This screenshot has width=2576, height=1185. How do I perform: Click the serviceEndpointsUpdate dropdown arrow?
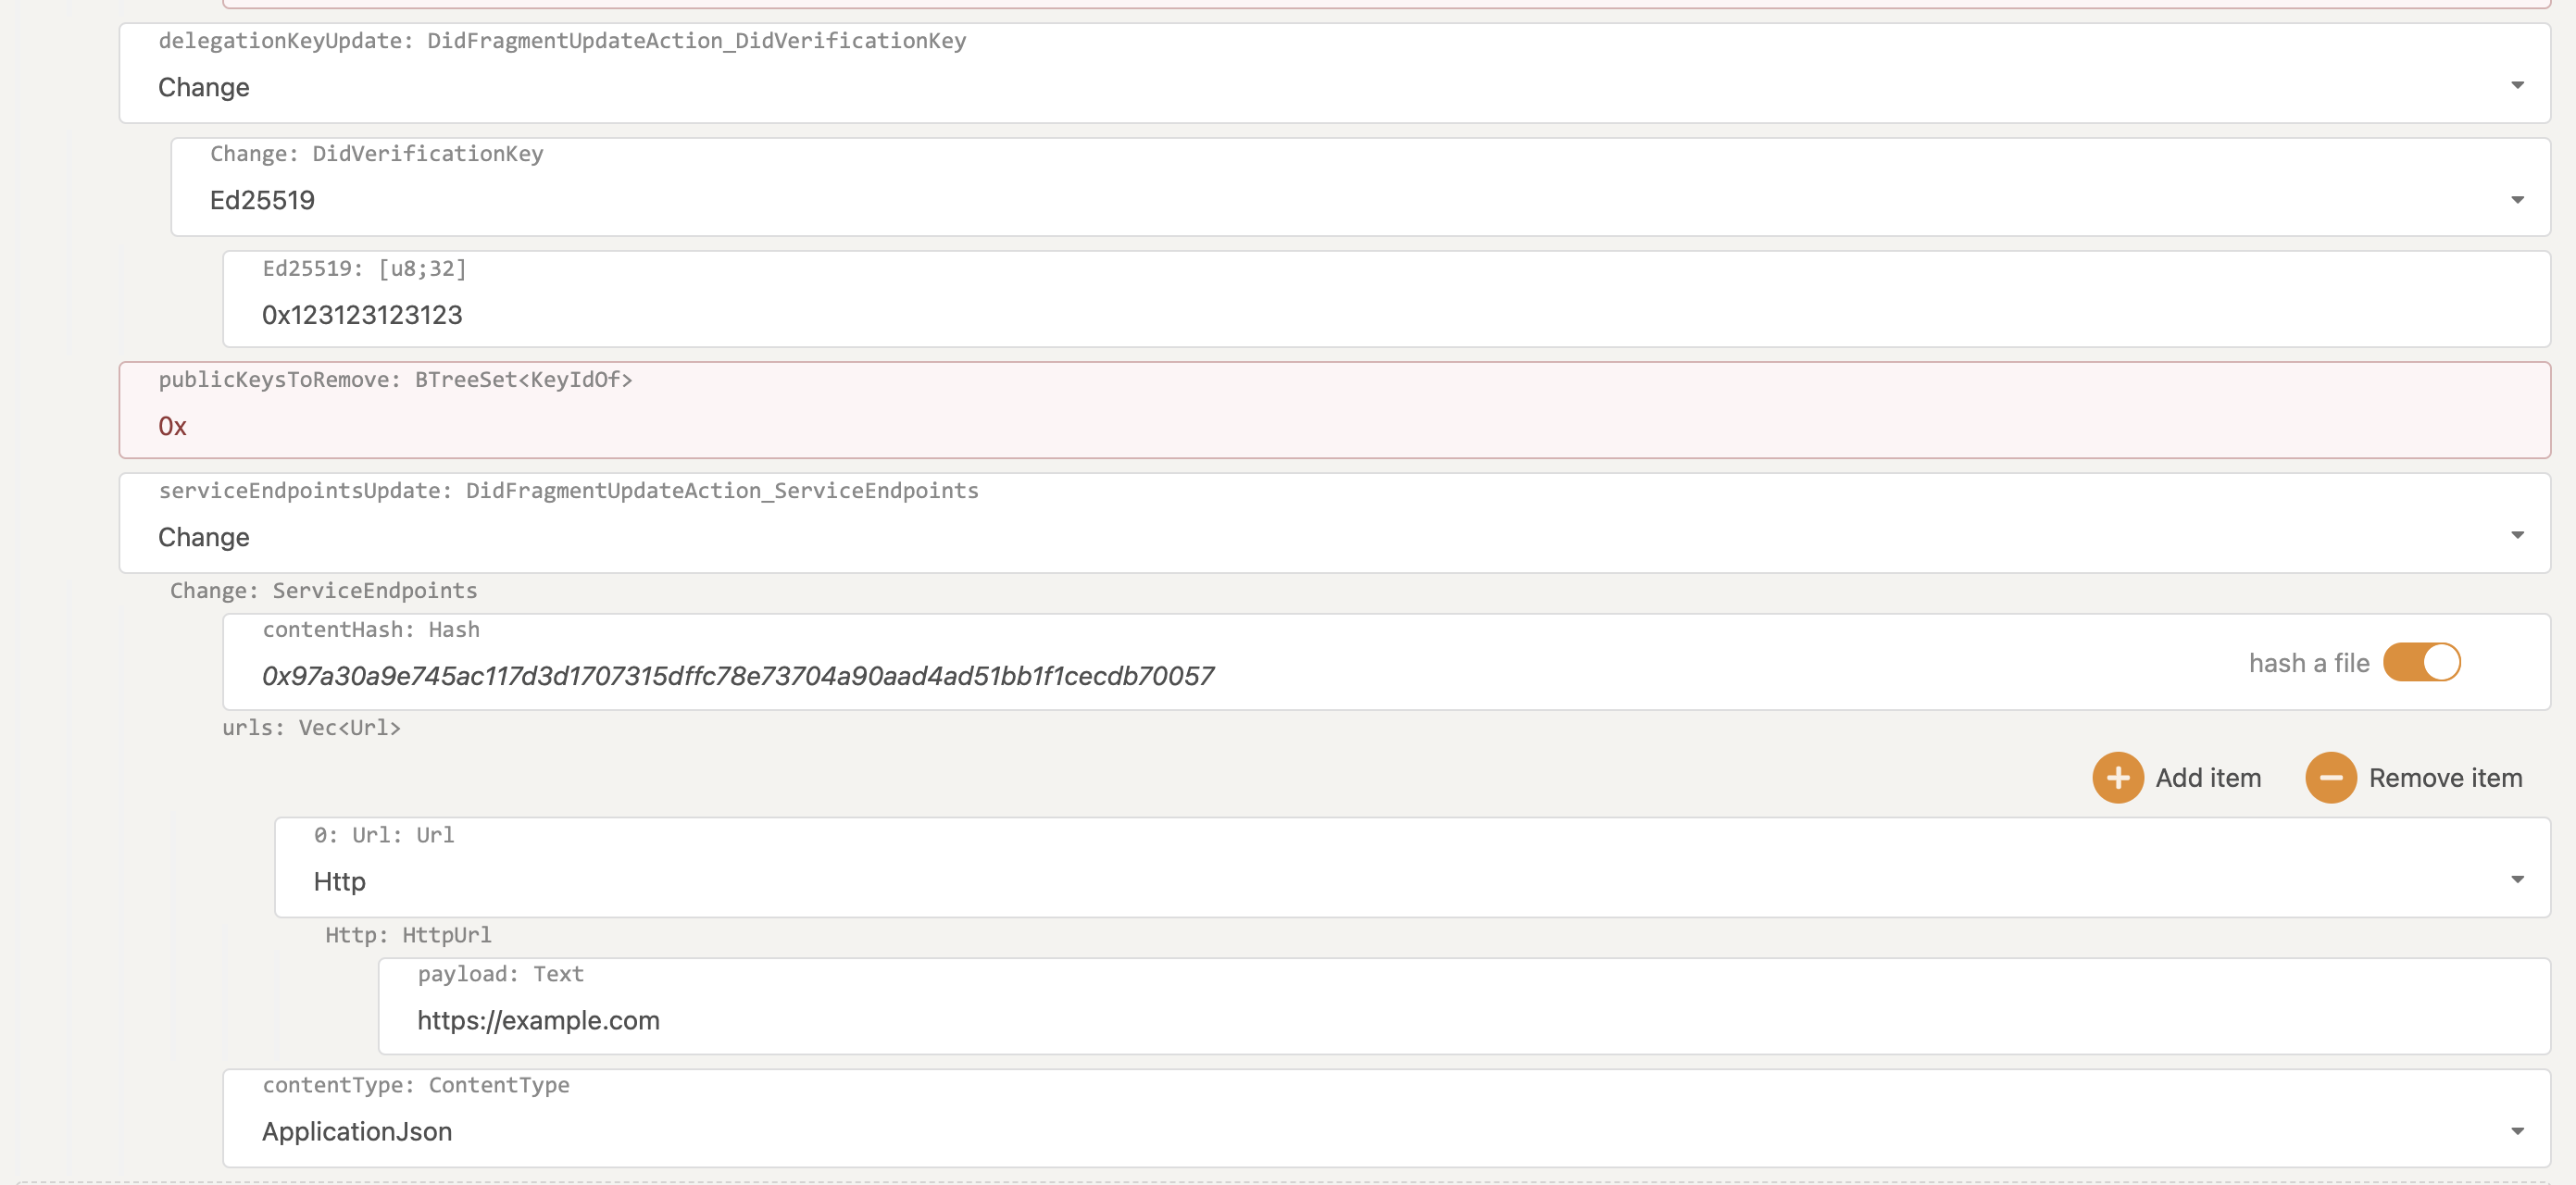click(2517, 536)
